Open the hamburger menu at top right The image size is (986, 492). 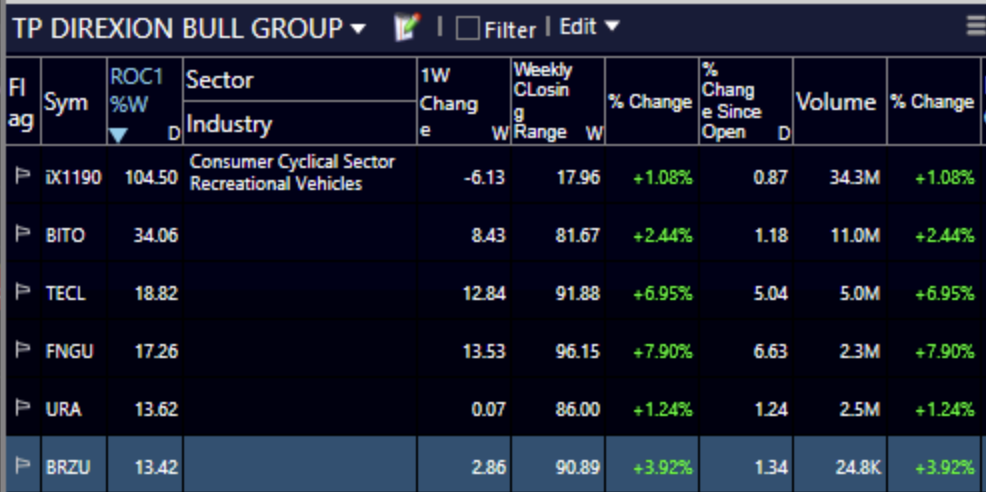[x=975, y=27]
